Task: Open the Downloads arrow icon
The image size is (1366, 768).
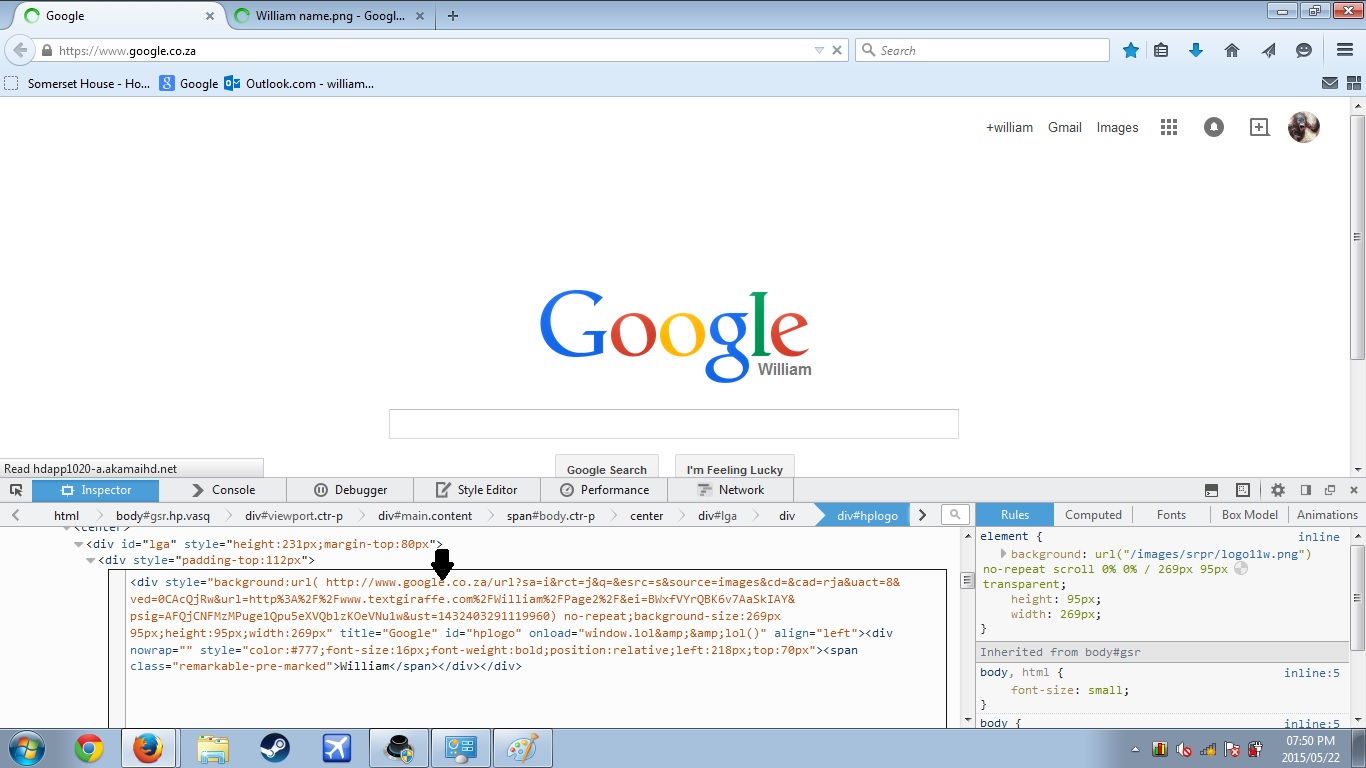Action: click(x=1196, y=50)
